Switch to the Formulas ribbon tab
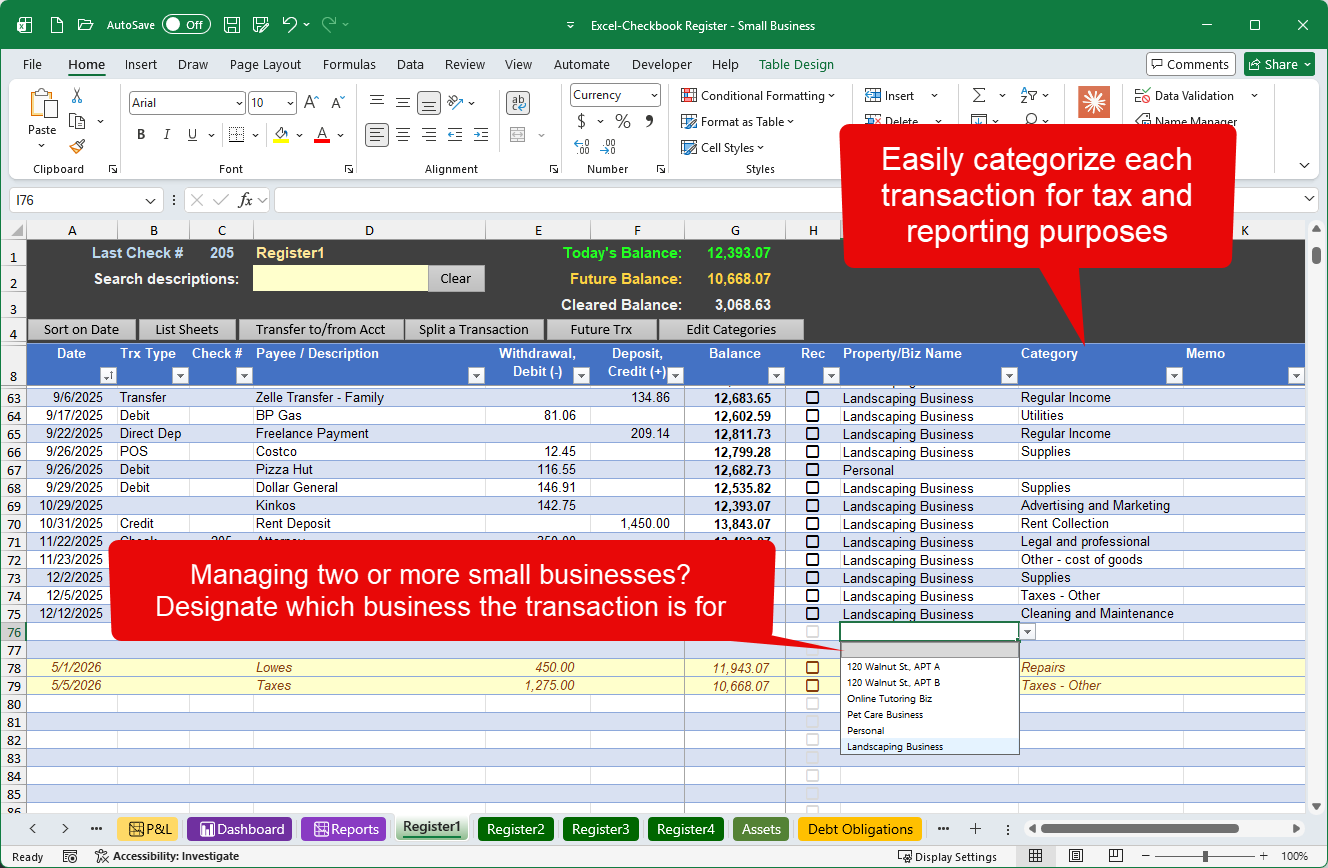The width and height of the screenshot is (1328, 868). pyautogui.click(x=349, y=64)
